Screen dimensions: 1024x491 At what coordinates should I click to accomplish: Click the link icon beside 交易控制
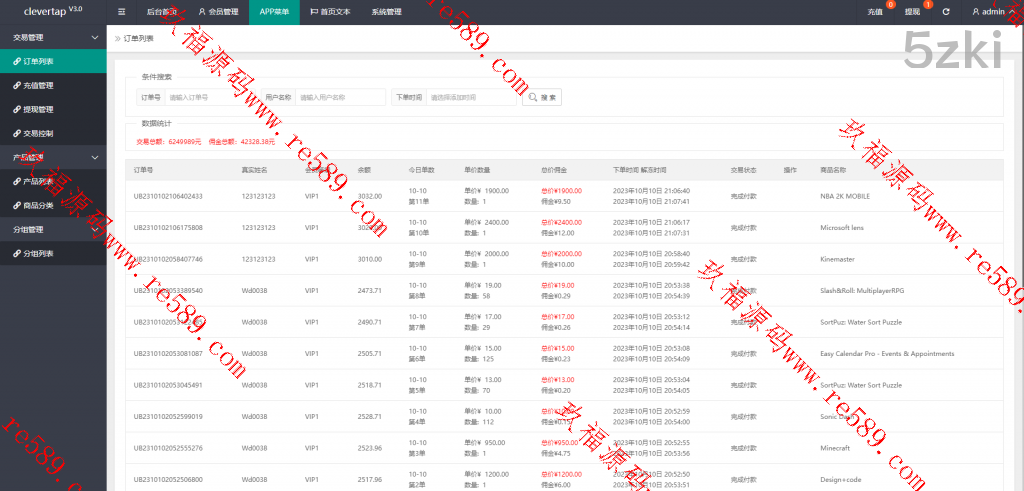pyautogui.click(x=16, y=133)
